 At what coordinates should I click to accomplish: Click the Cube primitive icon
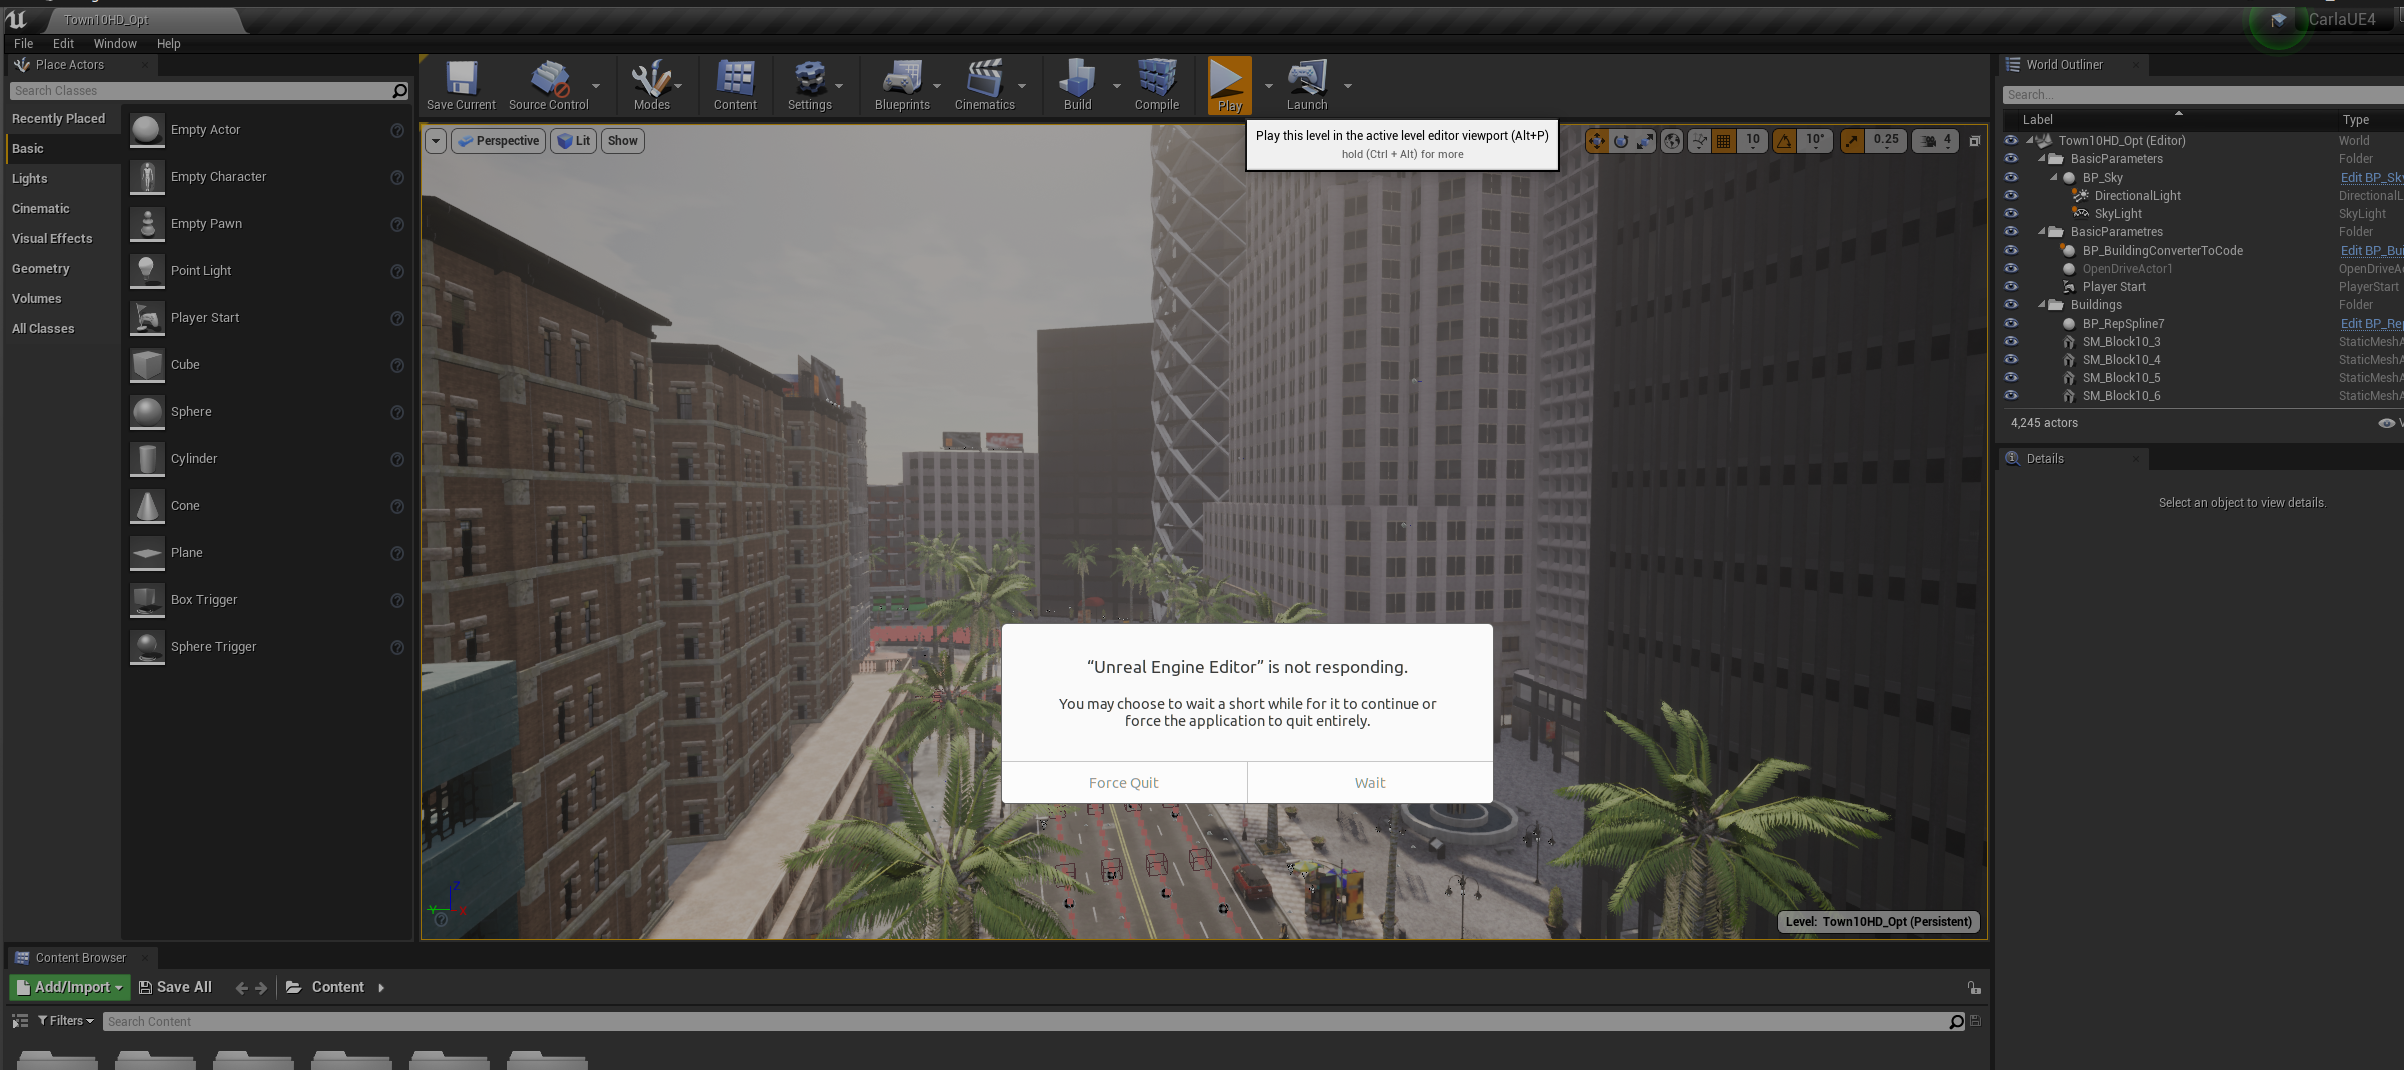(147, 365)
